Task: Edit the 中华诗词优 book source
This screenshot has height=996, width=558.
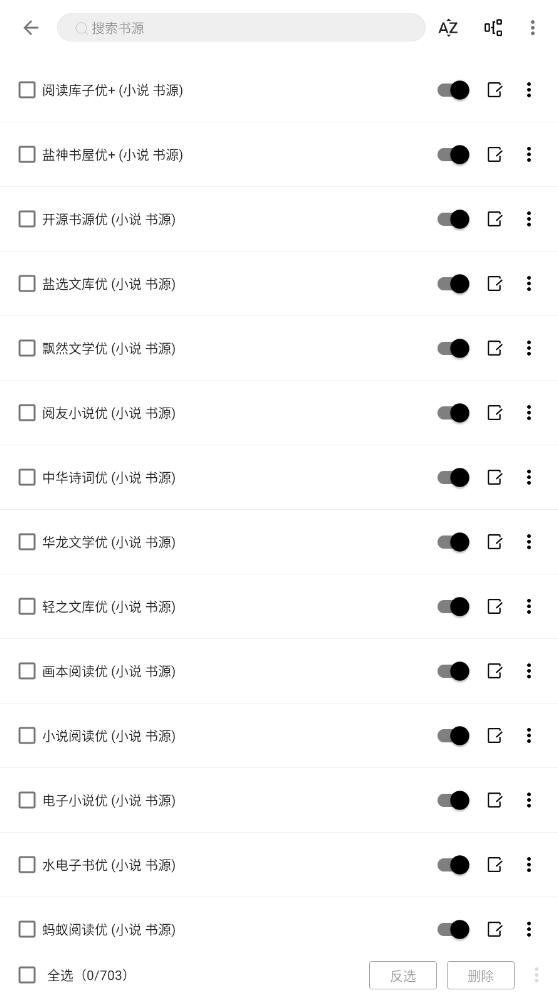Action: coord(494,478)
